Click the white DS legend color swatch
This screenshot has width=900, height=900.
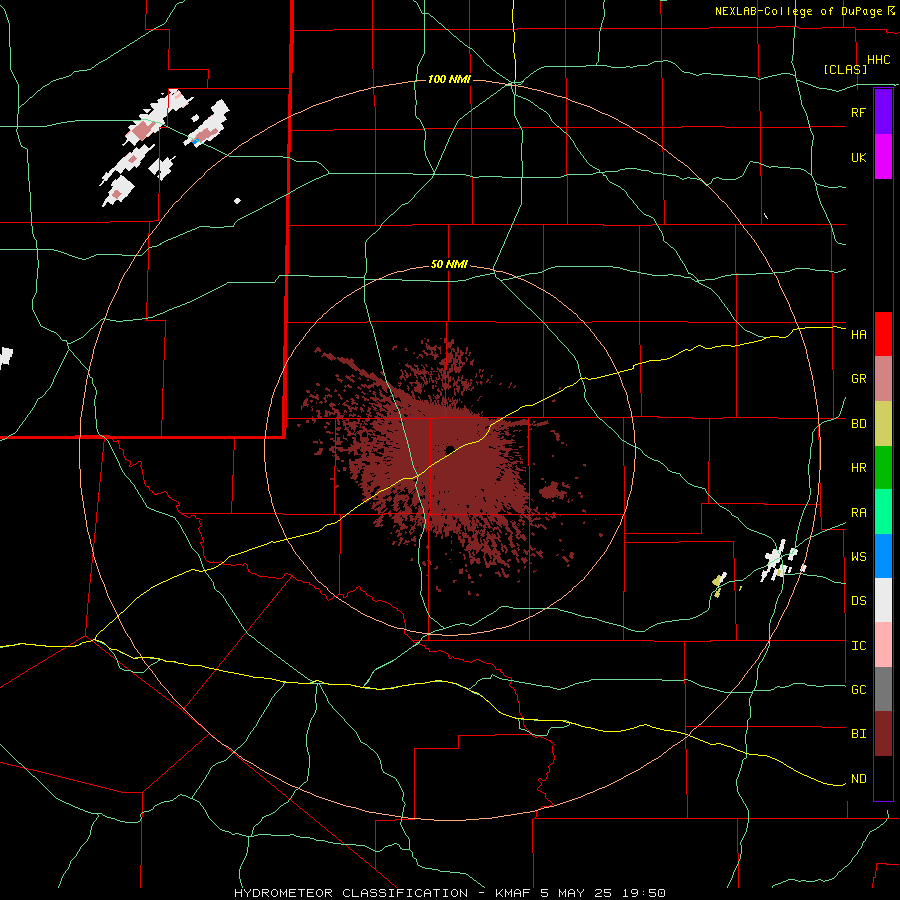point(883,600)
